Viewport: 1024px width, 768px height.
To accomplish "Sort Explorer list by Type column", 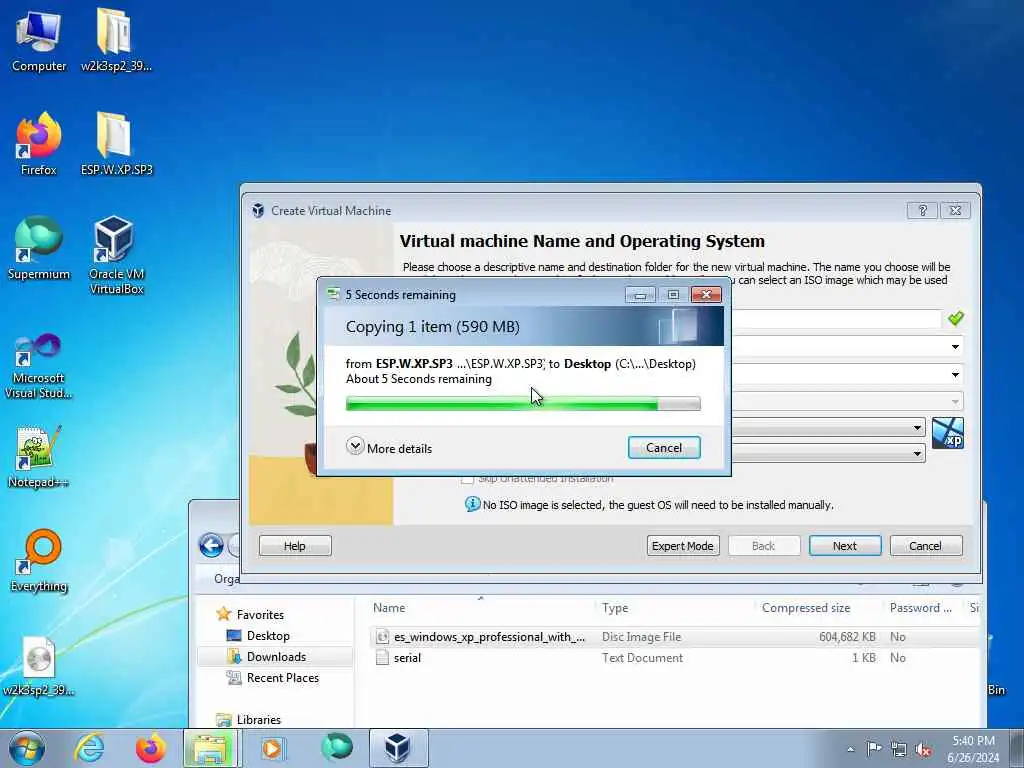I will tap(615, 608).
